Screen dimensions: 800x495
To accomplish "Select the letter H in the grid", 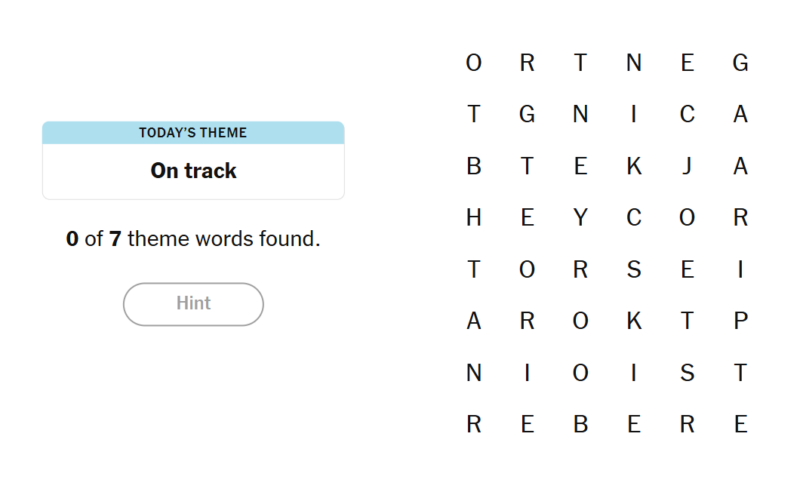I will [474, 219].
